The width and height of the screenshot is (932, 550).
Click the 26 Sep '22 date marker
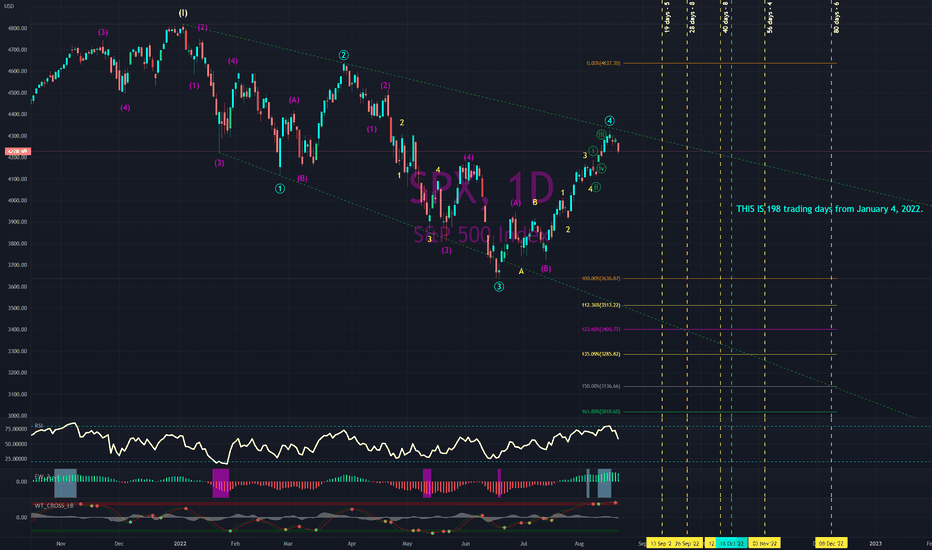tap(688, 543)
